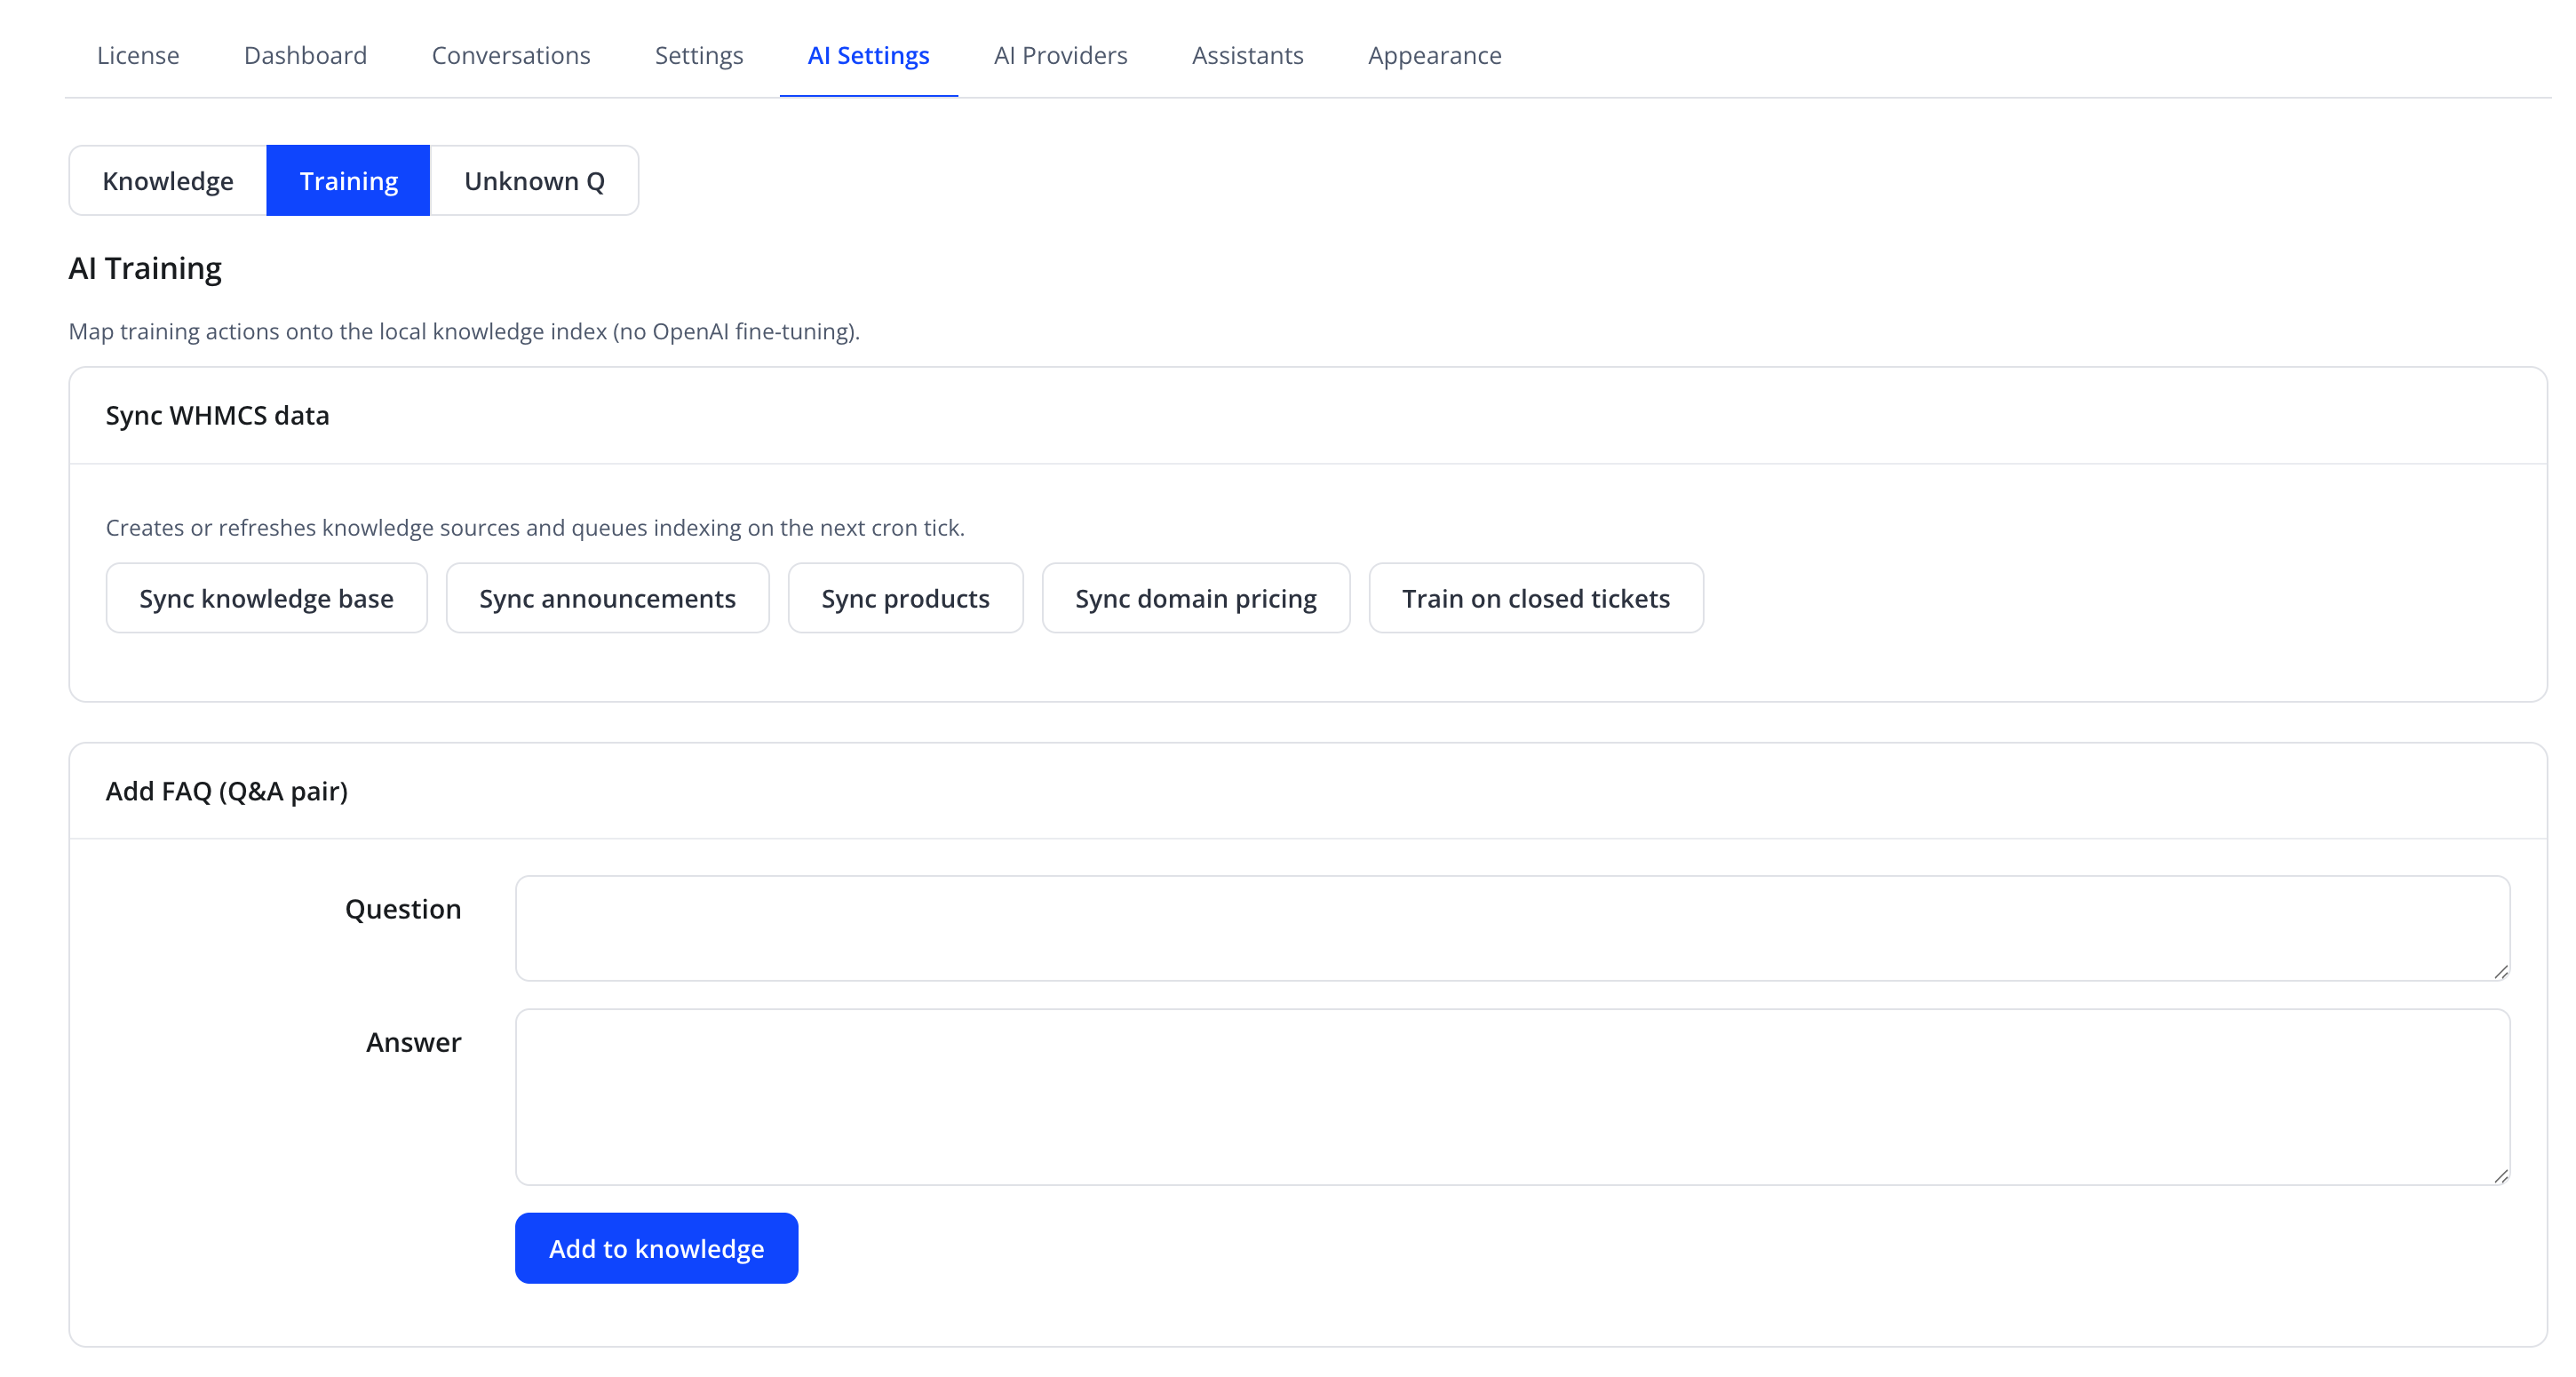The height and width of the screenshot is (1377, 2576).
Task: Click the Question field resize handle
Action: point(2500,972)
